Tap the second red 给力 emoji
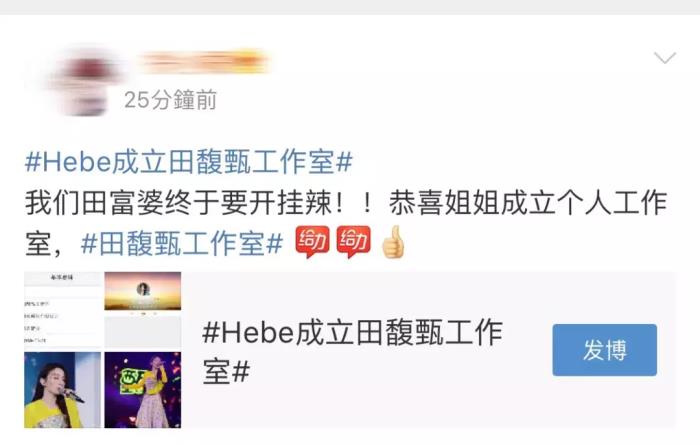 (353, 242)
